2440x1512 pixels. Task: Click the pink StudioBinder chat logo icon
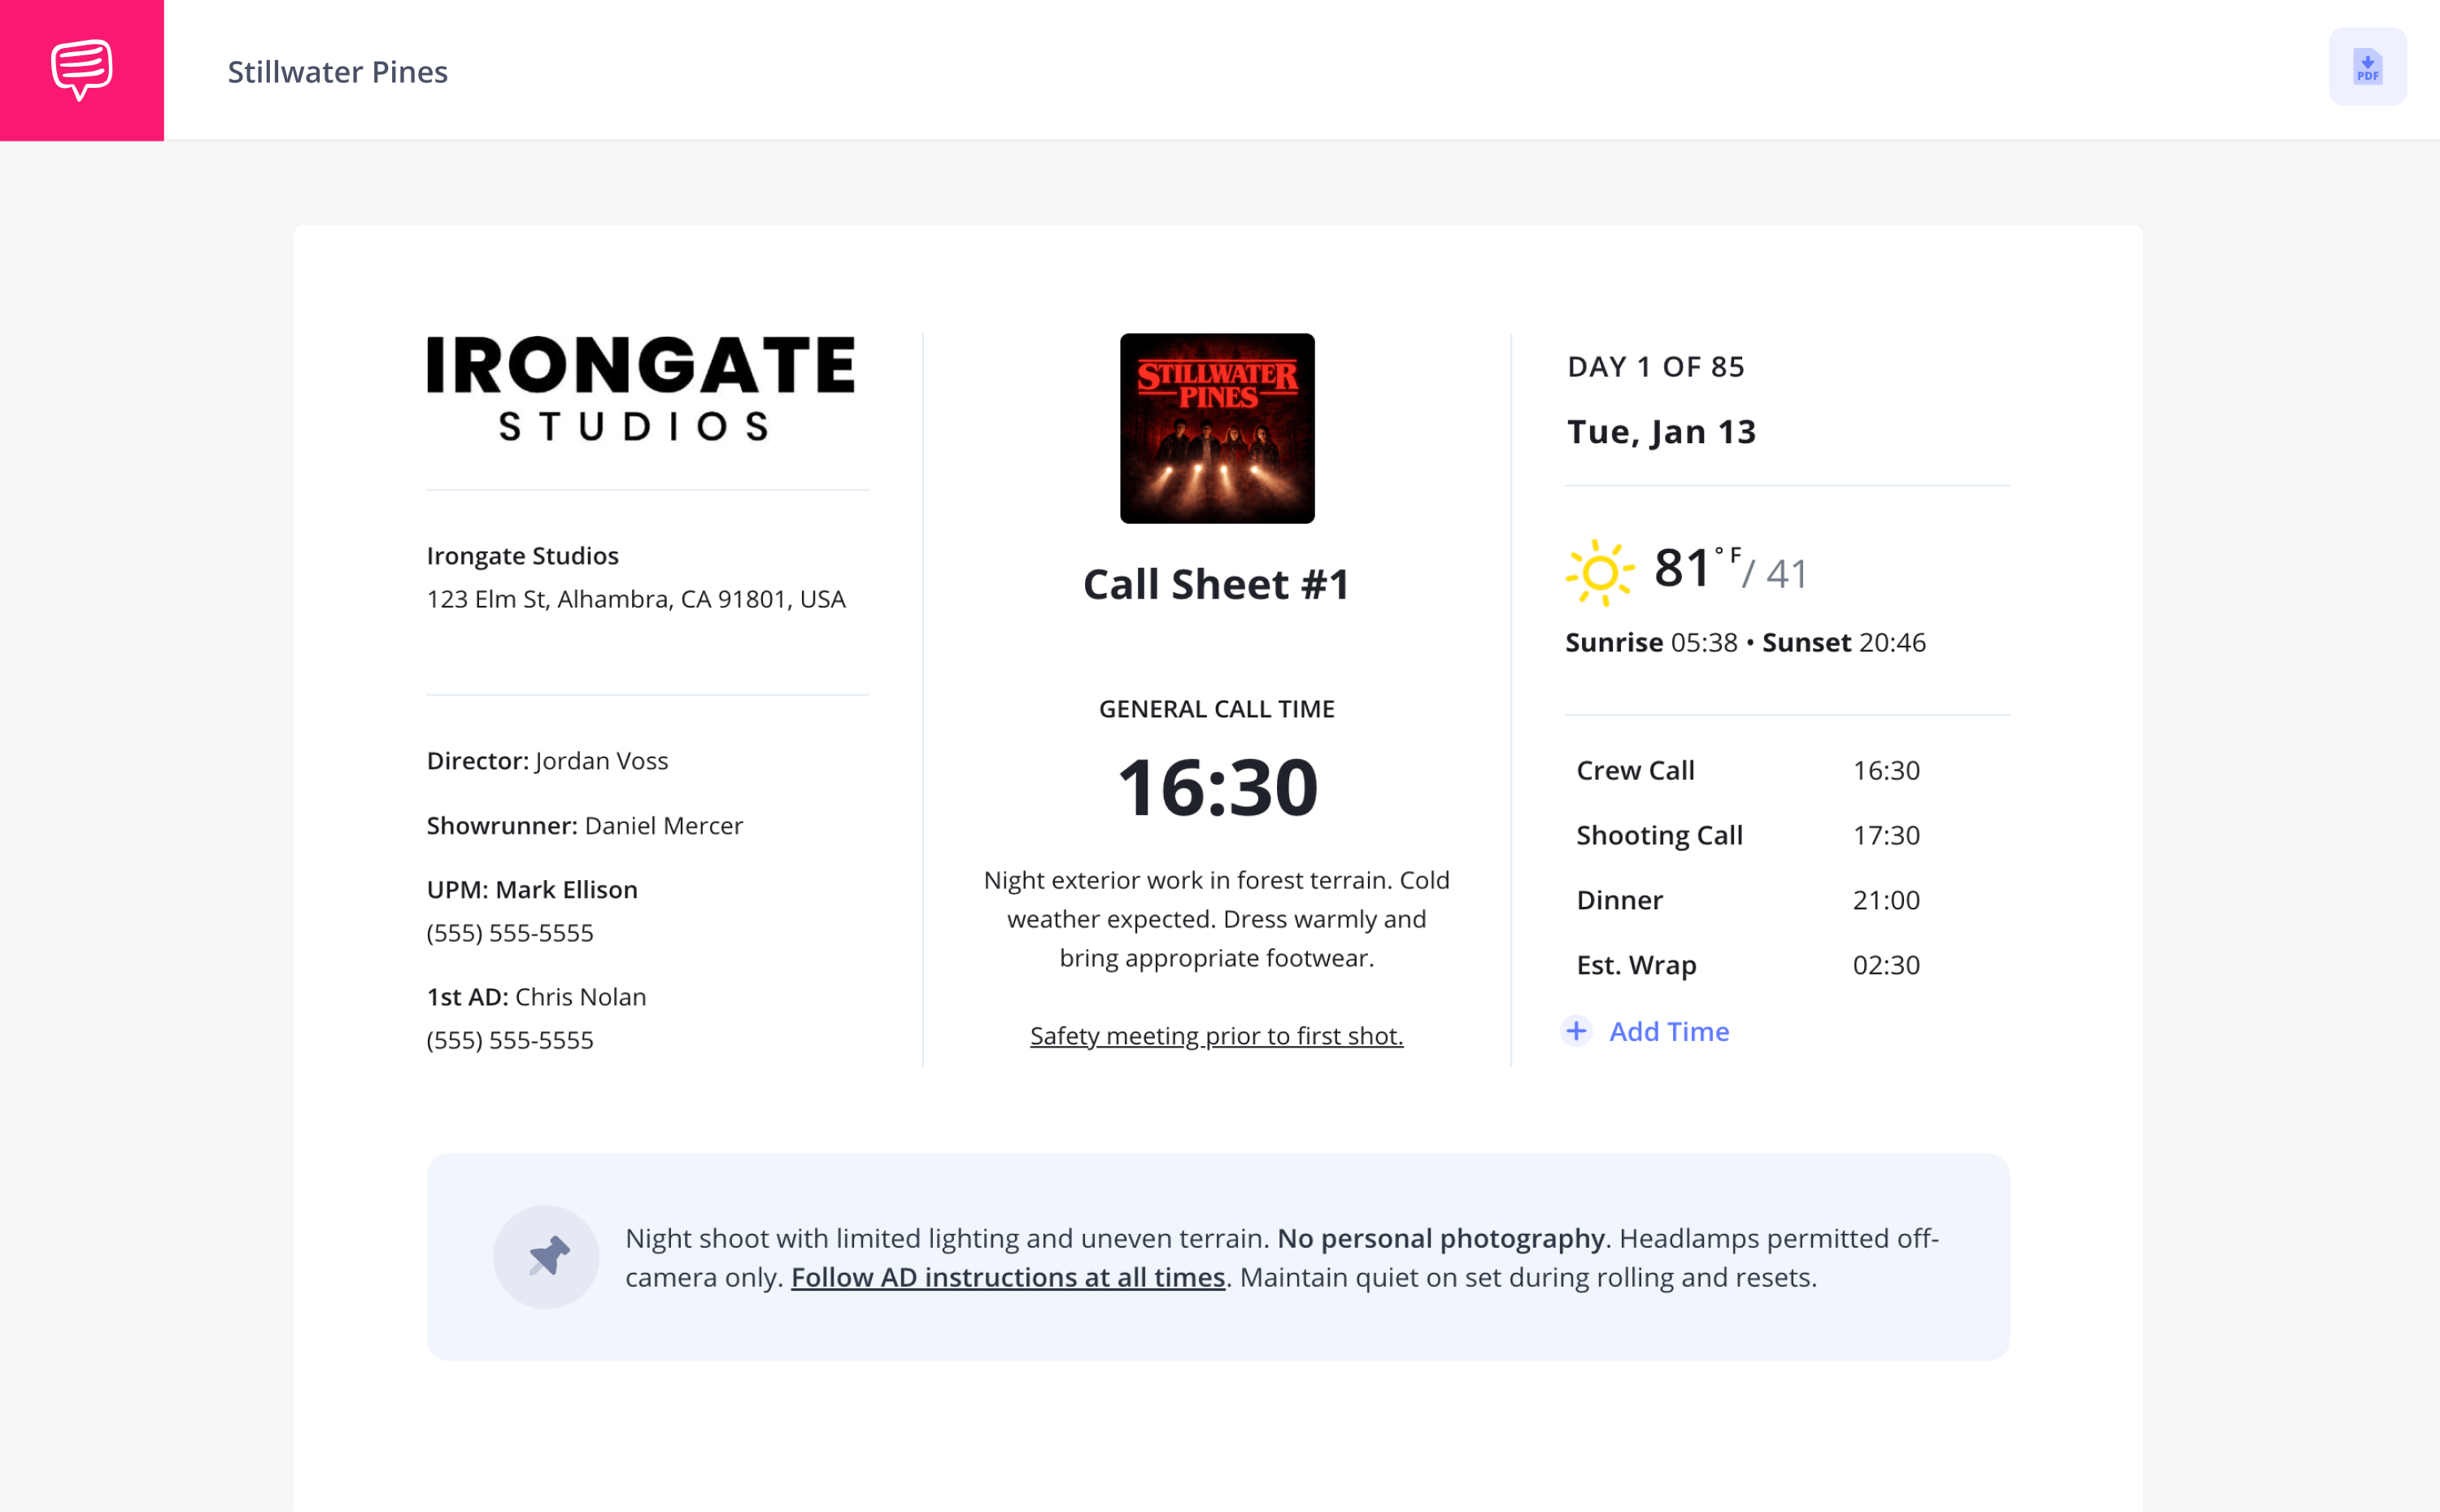click(x=82, y=70)
